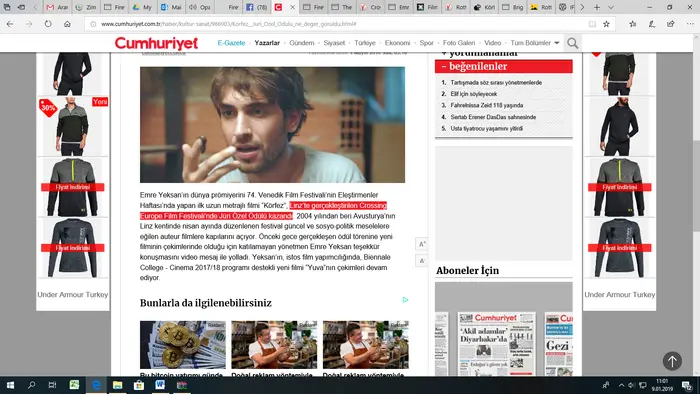Image resolution: width=700 pixels, height=394 pixels.
Task: Share this page icon
Action: point(671,24)
